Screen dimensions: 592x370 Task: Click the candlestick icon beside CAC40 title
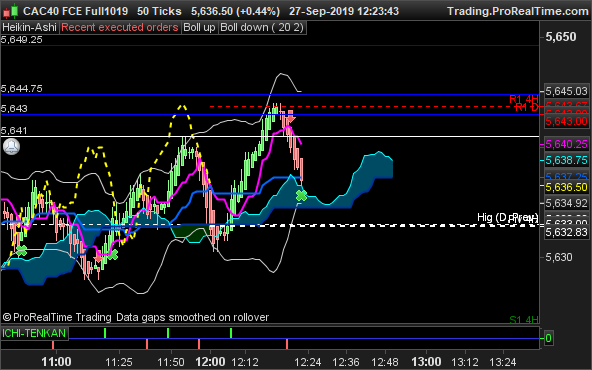point(11,11)
